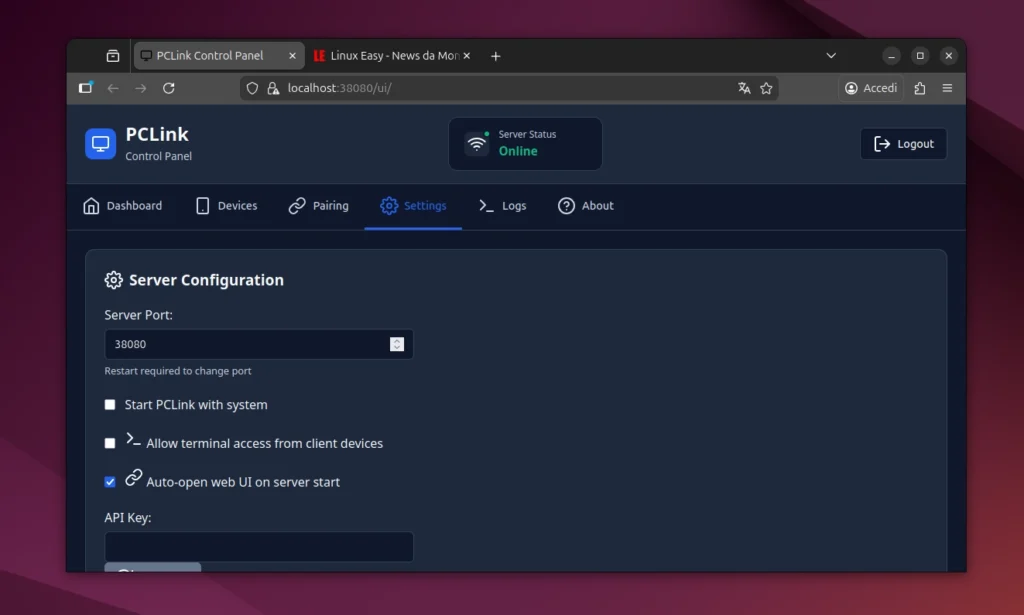Image resolution: width=1024 pixels, height=615 pixels.
Task: Click the translate page icon in address bar
Action: (744, 88)
